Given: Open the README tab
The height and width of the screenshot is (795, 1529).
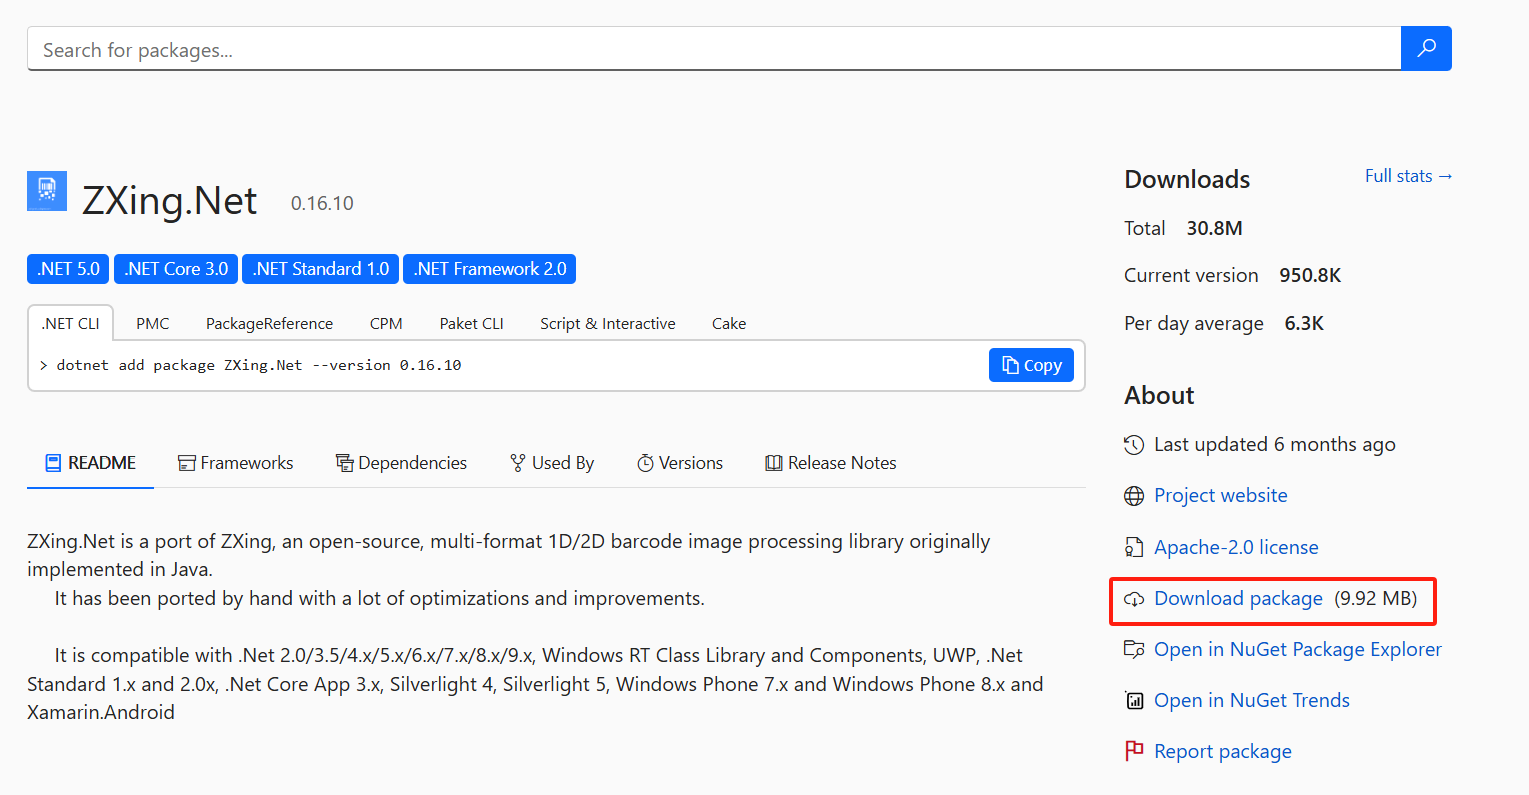Looking at the screenshot, I should point(90,463).
